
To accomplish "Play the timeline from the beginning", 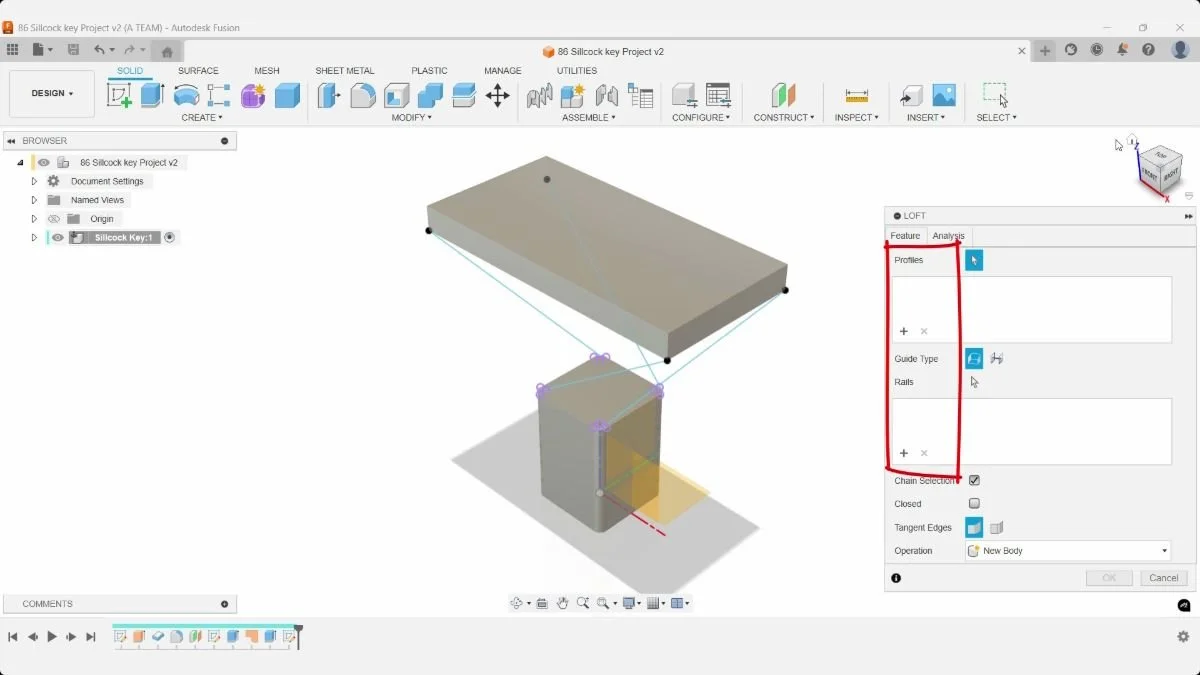I will pyautogui.click(x=52, y=637).
